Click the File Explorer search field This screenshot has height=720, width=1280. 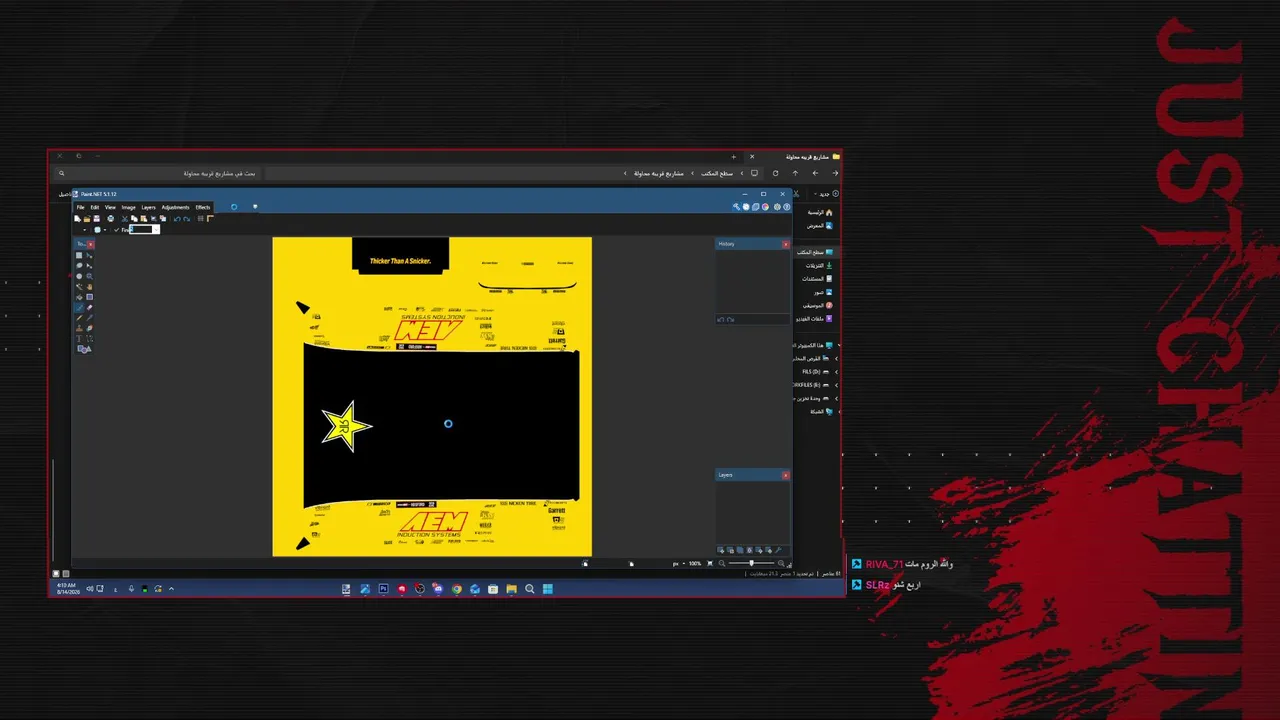click(x=159, y=173)
